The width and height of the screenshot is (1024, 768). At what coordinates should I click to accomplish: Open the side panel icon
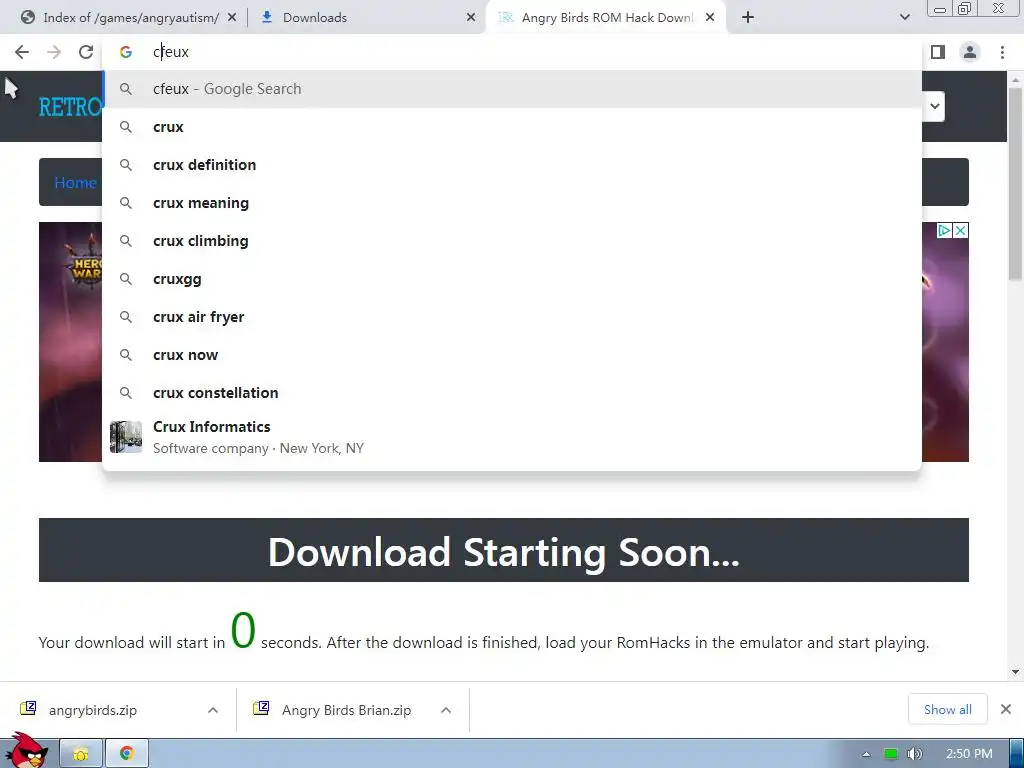(938, 52)
